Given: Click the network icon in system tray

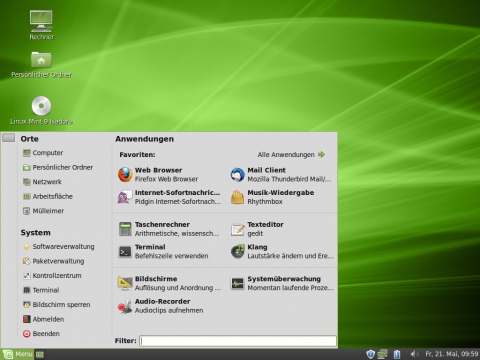Looking at the screenshot, I should point(383,354).
